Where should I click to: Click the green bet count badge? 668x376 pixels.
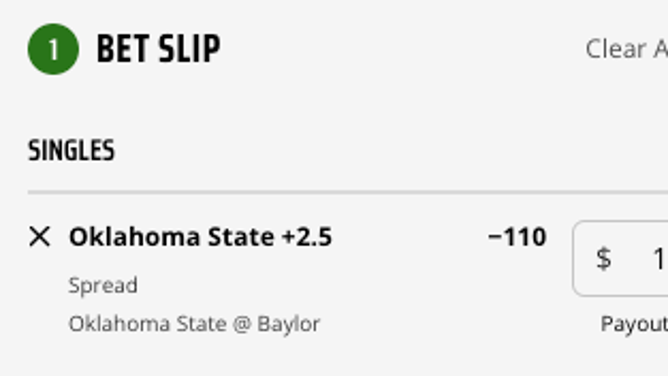[x=53, y=49]
